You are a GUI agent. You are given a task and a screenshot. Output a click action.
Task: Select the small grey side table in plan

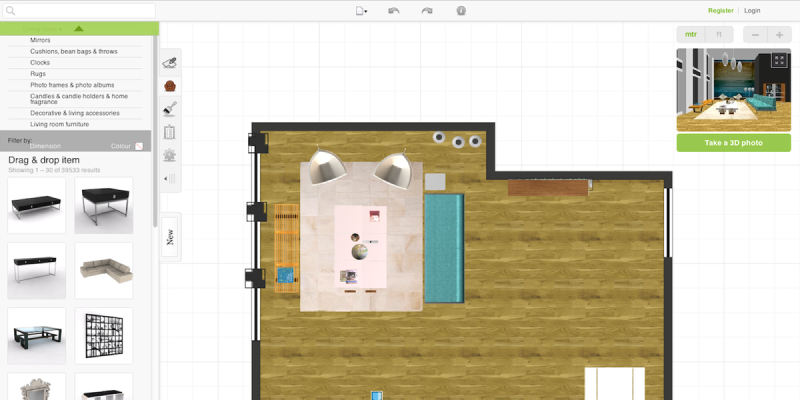(x=435, y=182)
